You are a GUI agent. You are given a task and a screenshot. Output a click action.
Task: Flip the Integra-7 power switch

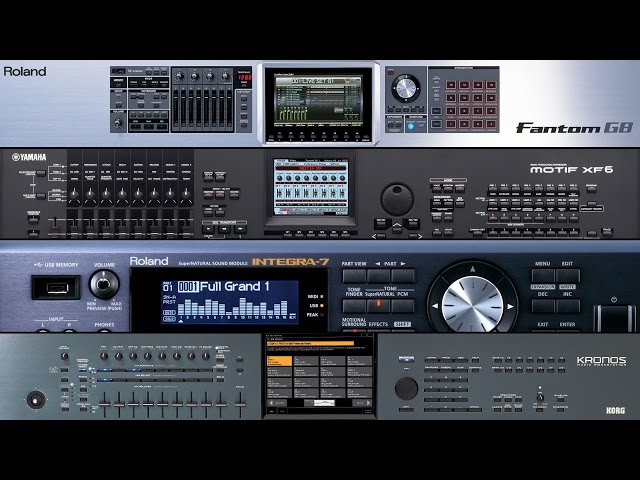(614, 318)
